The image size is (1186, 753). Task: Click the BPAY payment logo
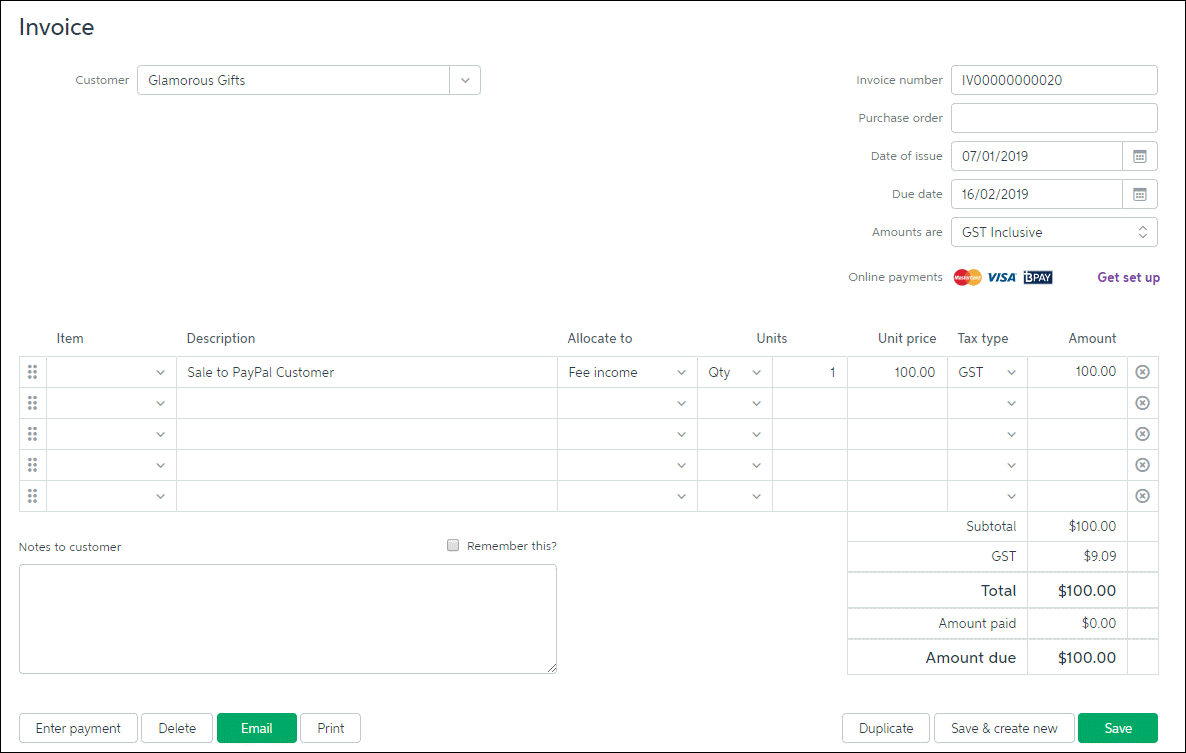(x=1037, y=277)
